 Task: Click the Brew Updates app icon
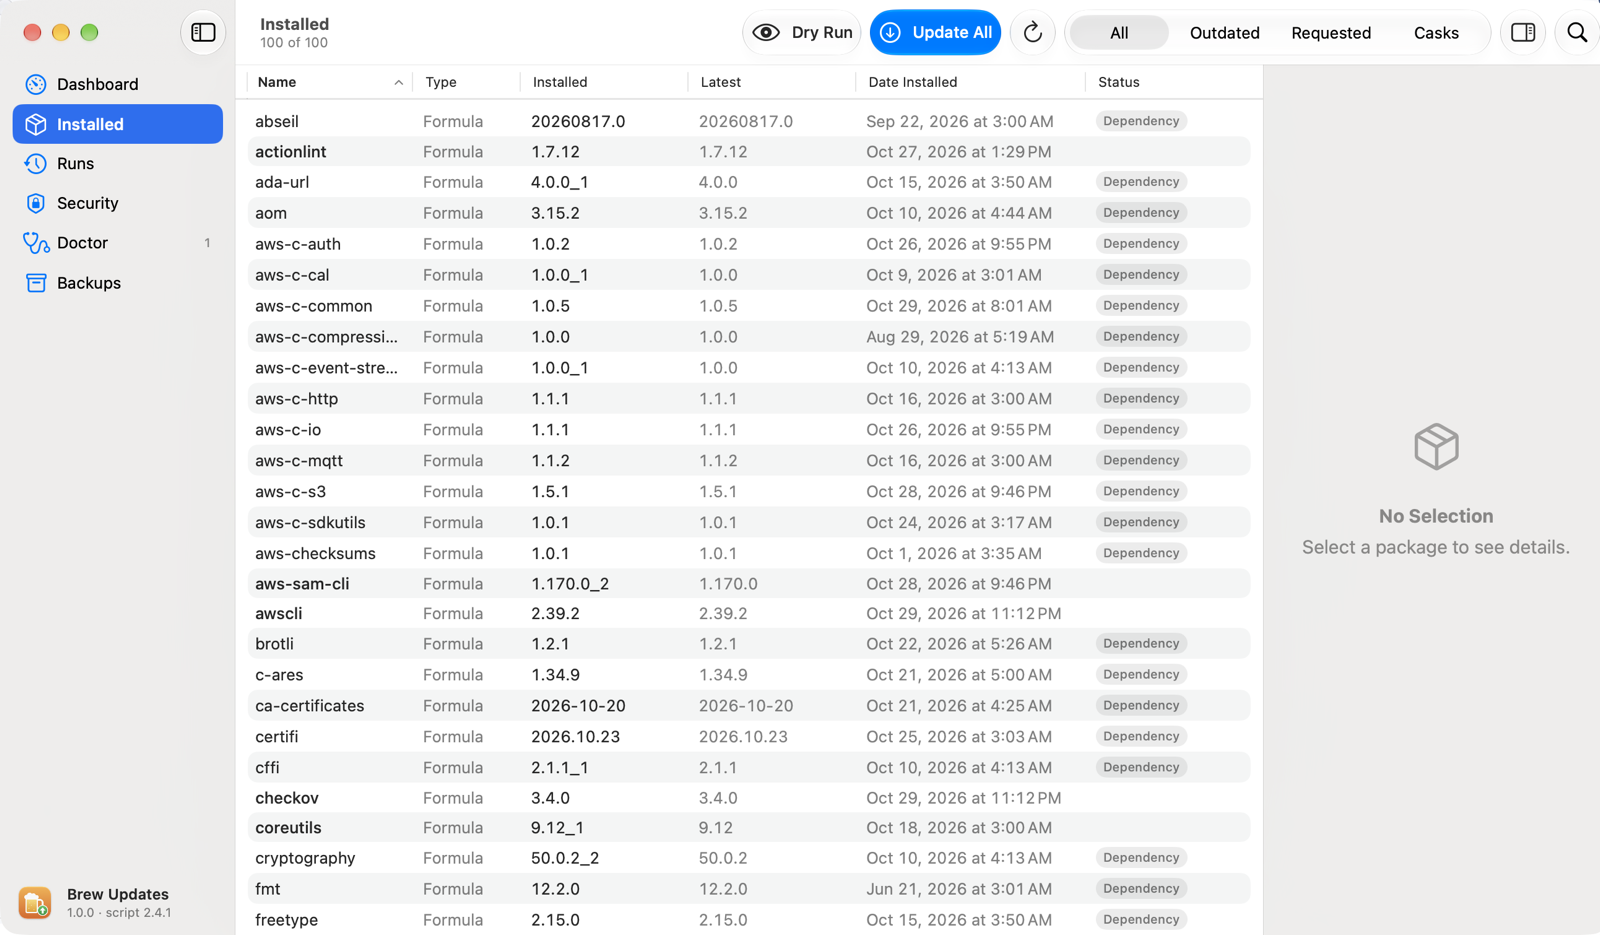coord(35,902)
